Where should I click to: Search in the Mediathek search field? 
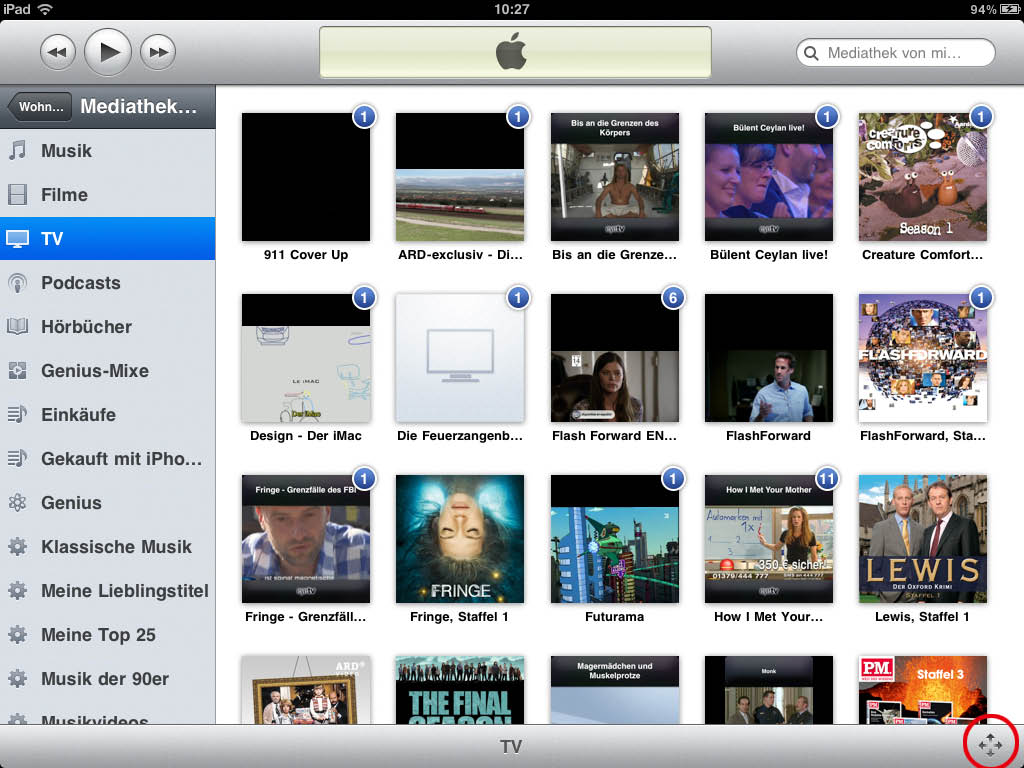895,53
